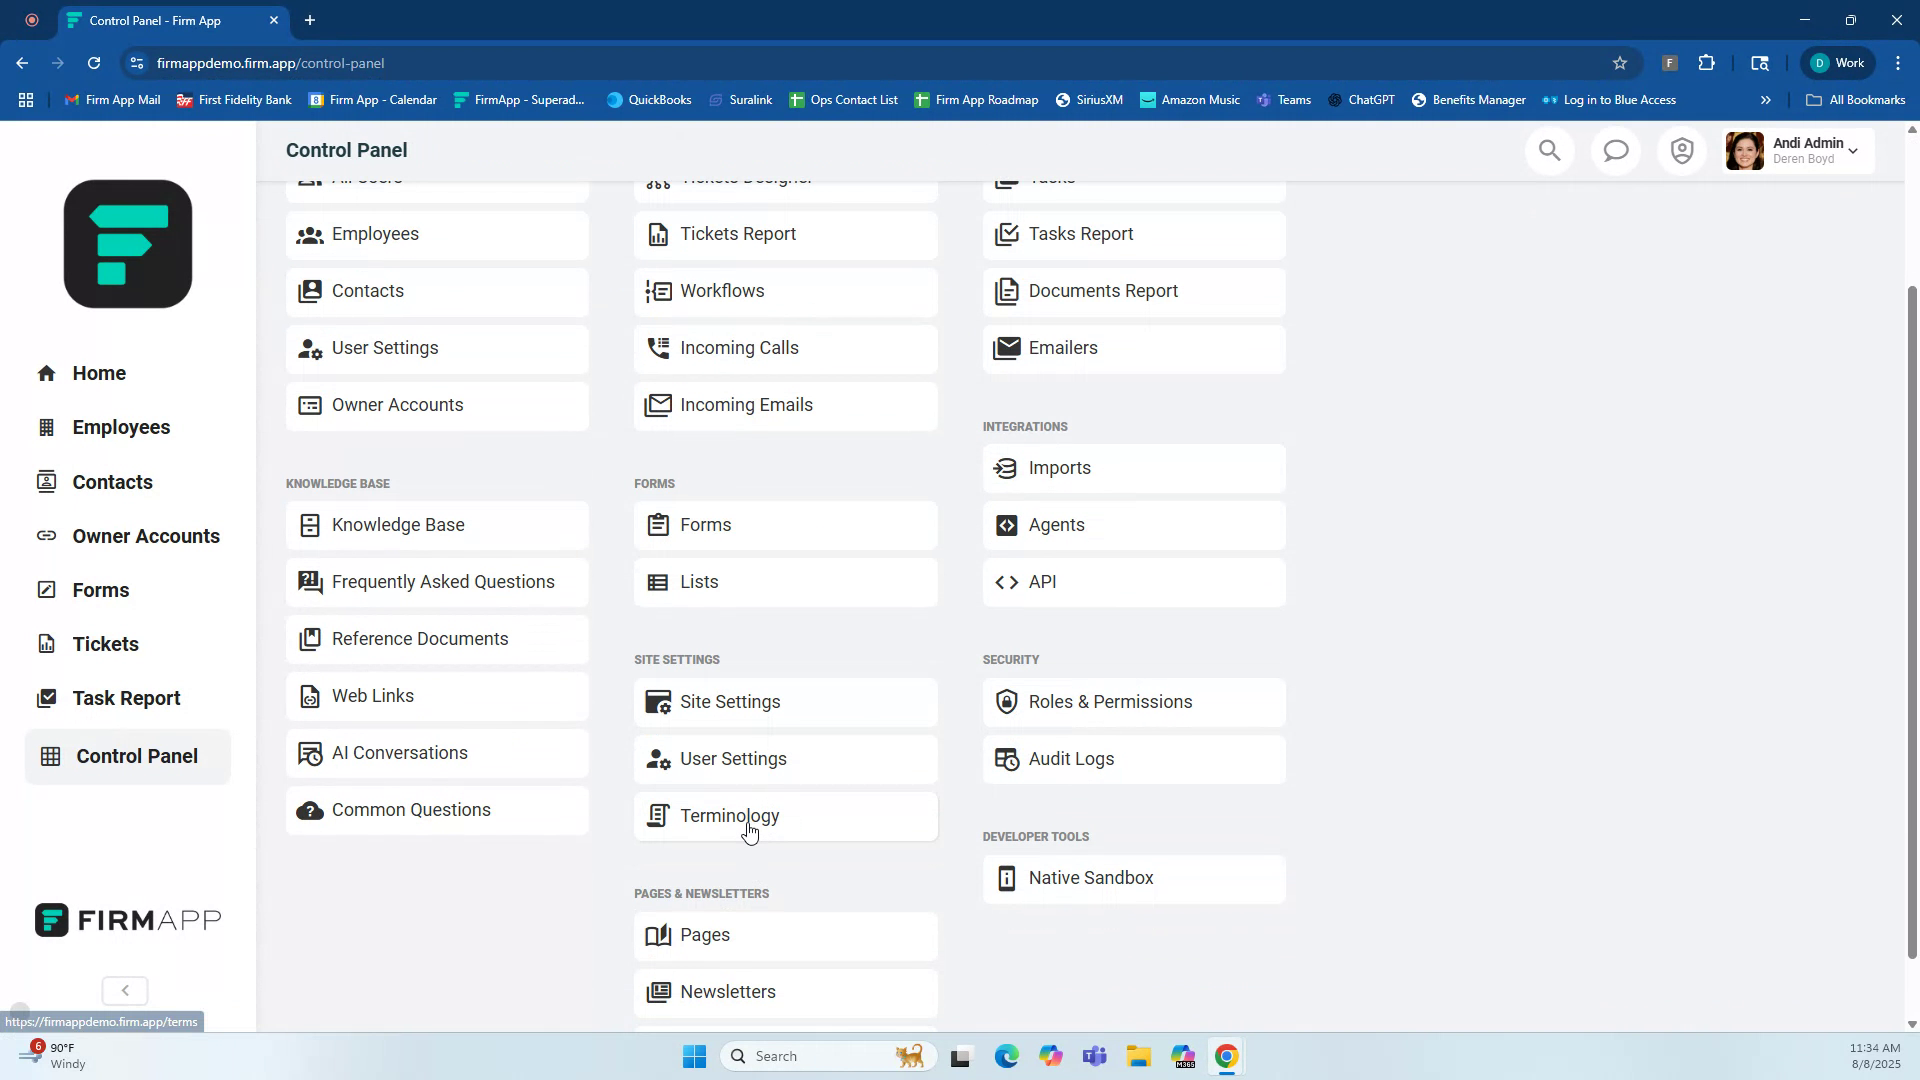
Task: Click the shield support icon in the header
Action: 1681,150
